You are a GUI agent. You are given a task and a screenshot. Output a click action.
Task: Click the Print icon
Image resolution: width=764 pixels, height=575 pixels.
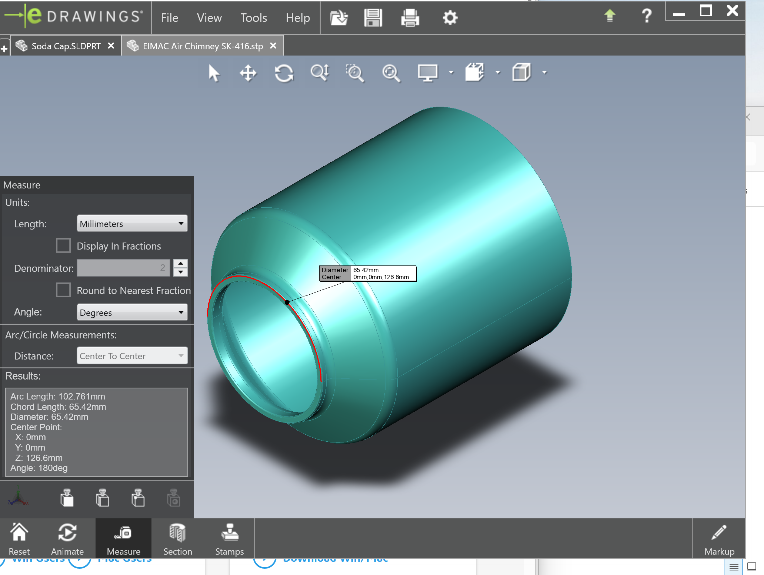(x=410, y=18)
